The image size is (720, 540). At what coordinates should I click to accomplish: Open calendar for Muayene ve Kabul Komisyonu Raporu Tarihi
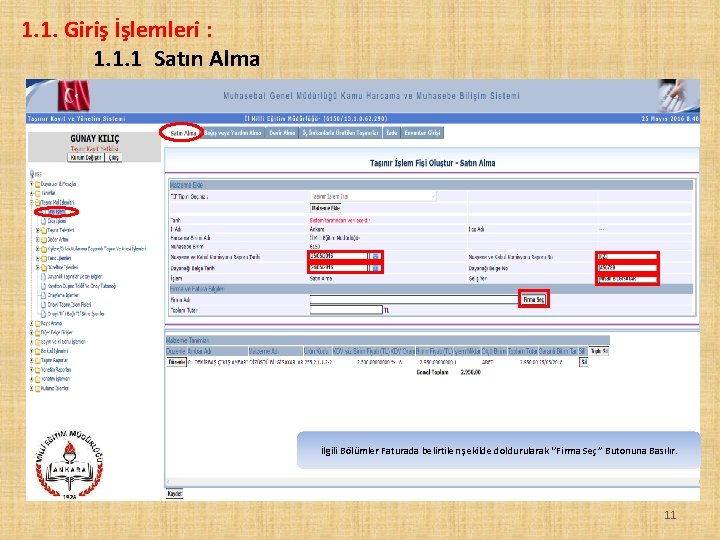point(375,256)
